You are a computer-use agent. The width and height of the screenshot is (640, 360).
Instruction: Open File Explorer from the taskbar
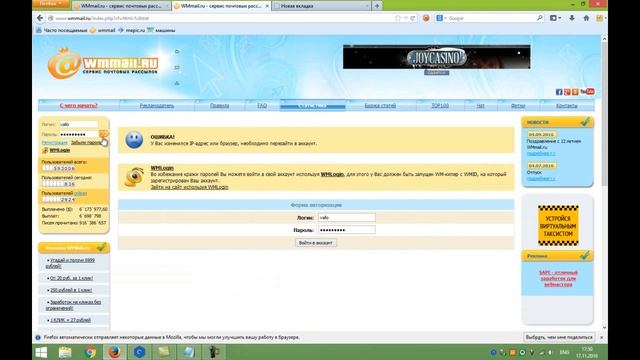tap(65, 352)
